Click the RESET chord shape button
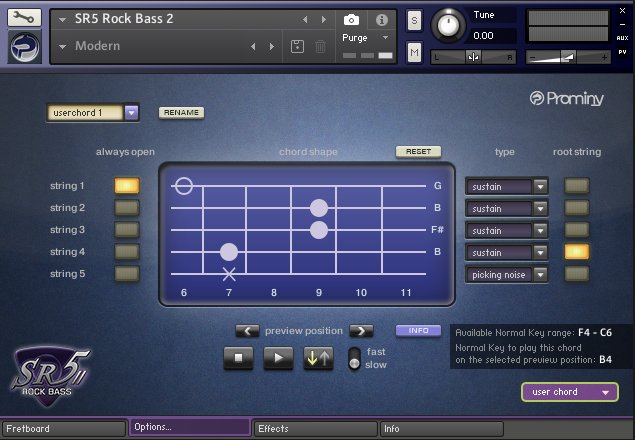635x440 pixels. (x=418, y=152)
